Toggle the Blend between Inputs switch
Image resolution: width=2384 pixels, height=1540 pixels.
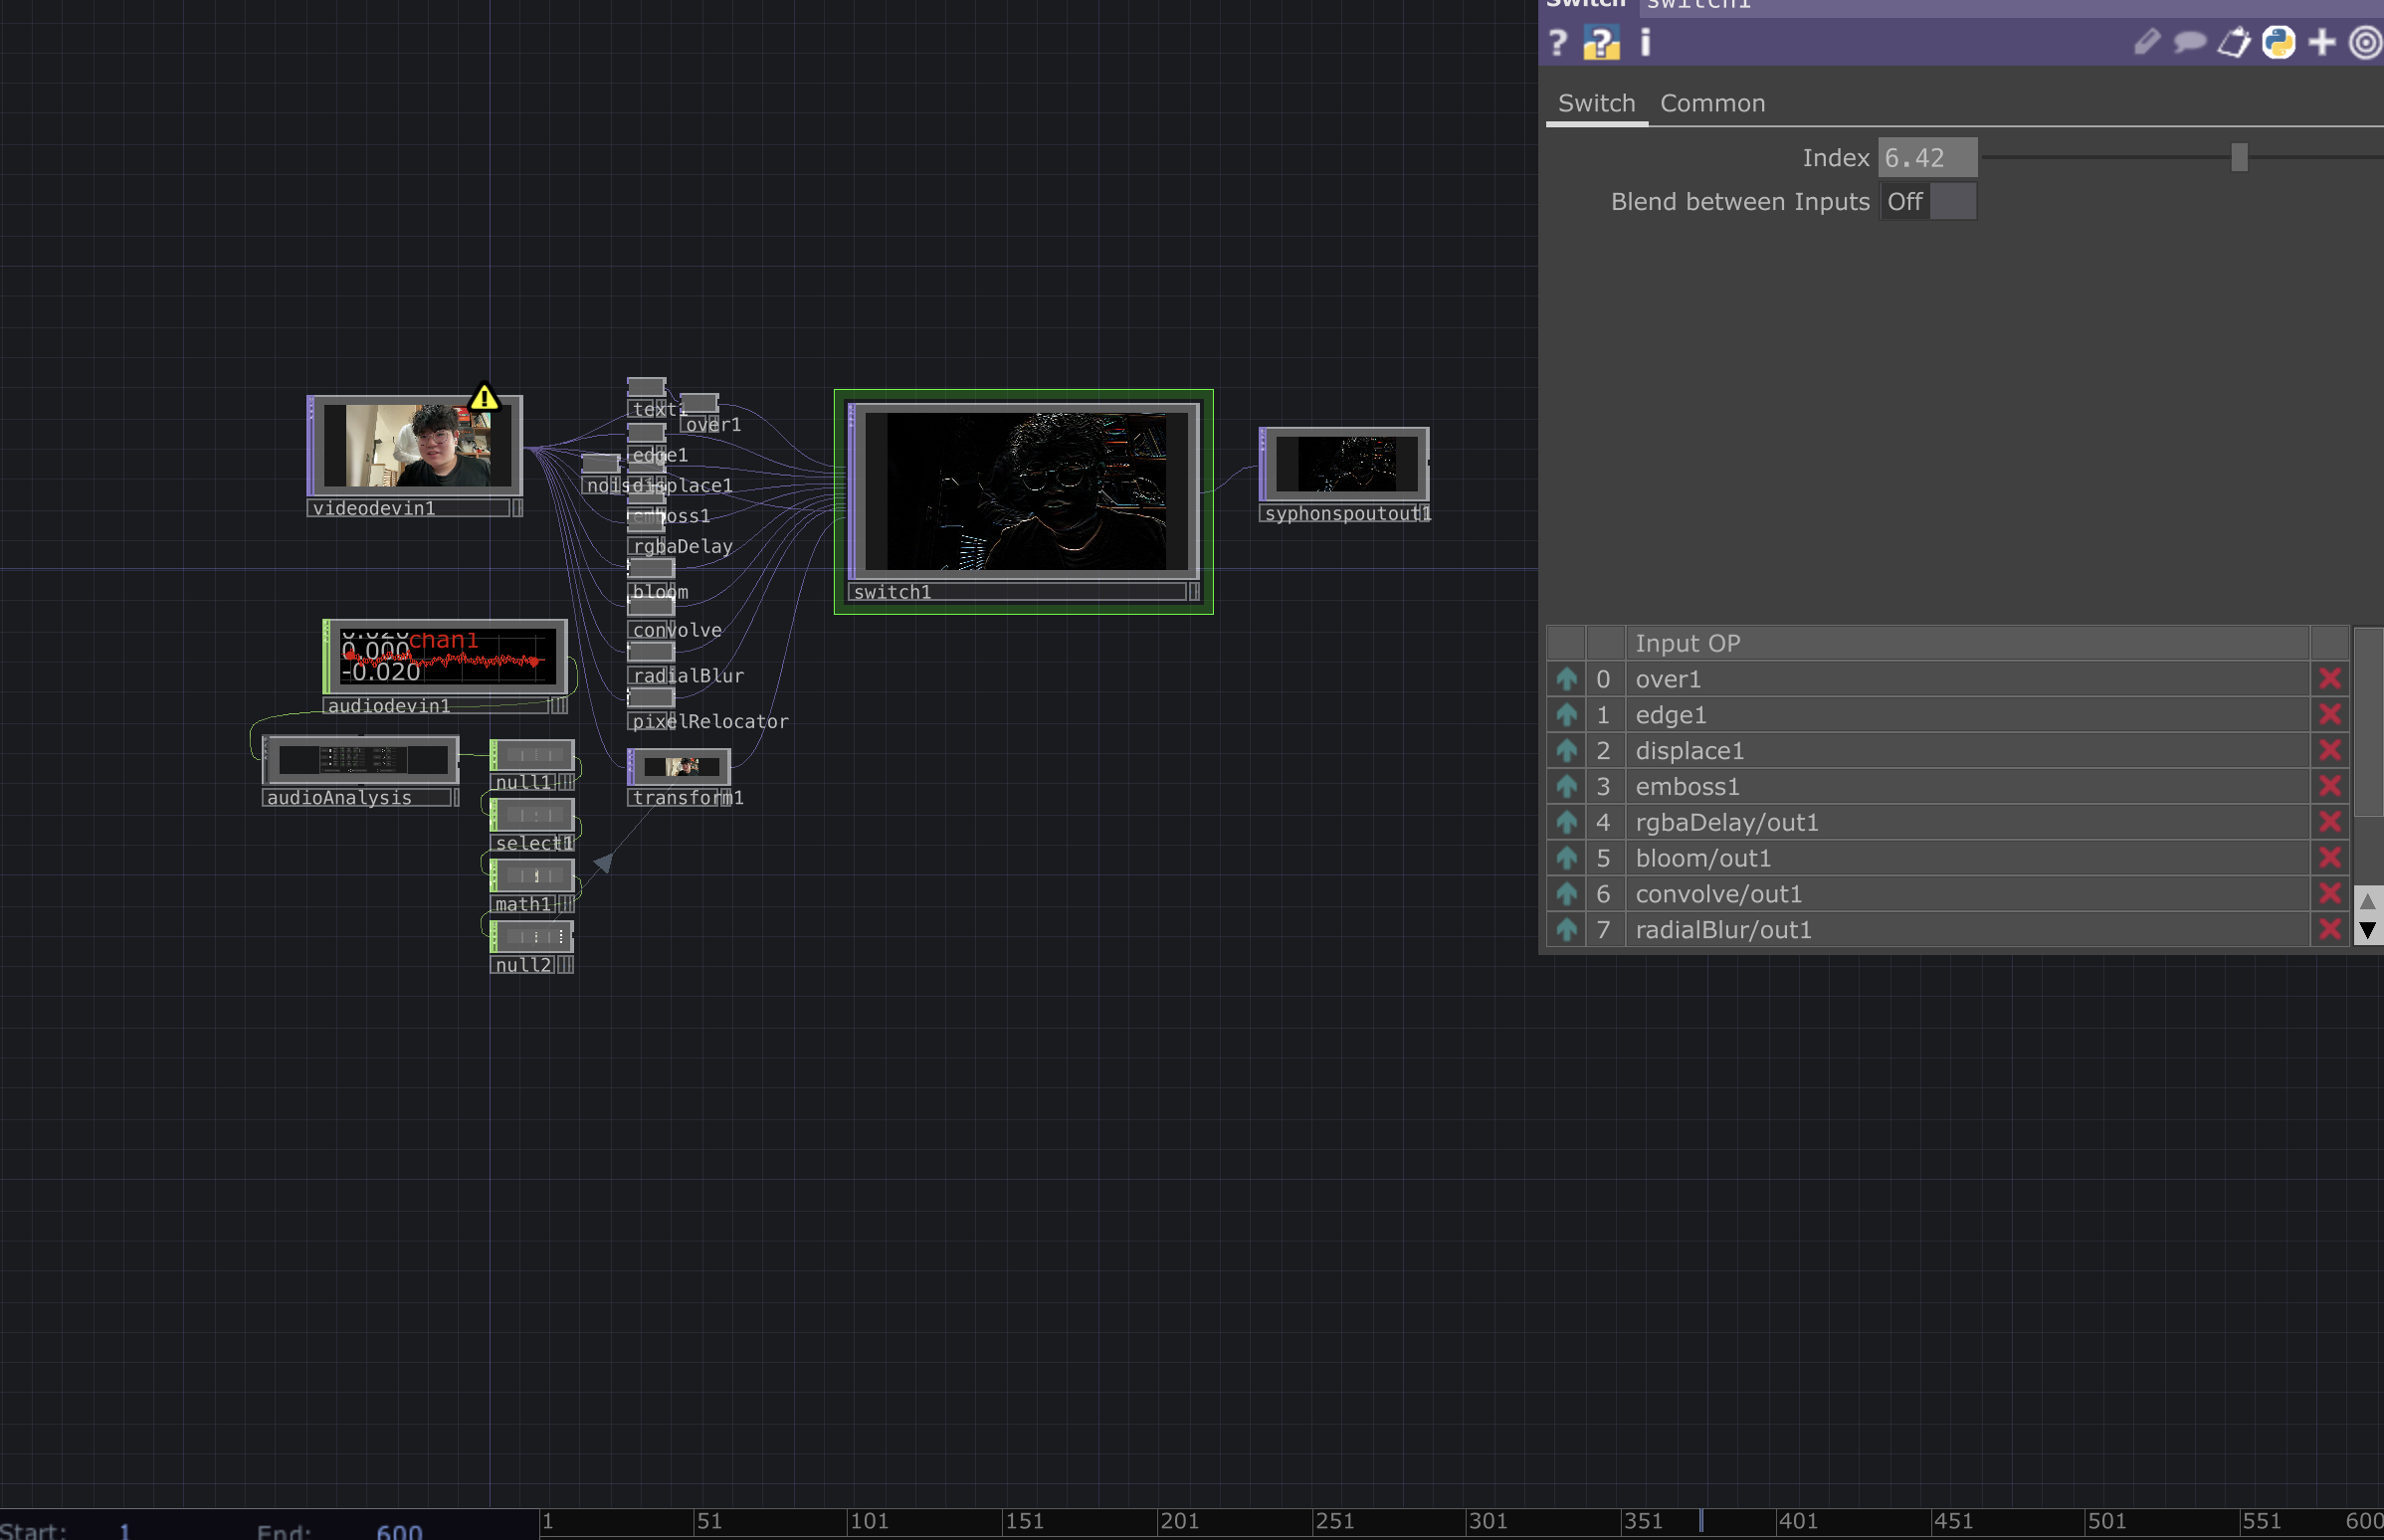[x=1927, y=202]
